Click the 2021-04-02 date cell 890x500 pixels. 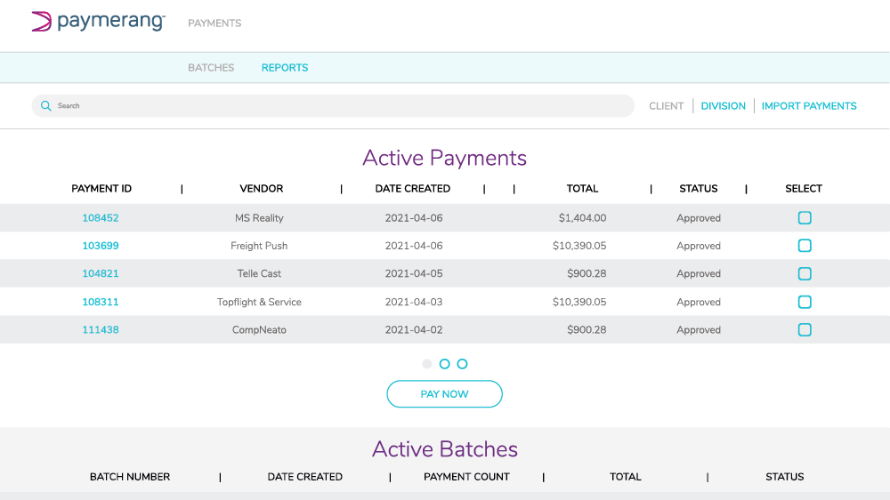pos(414,330)
